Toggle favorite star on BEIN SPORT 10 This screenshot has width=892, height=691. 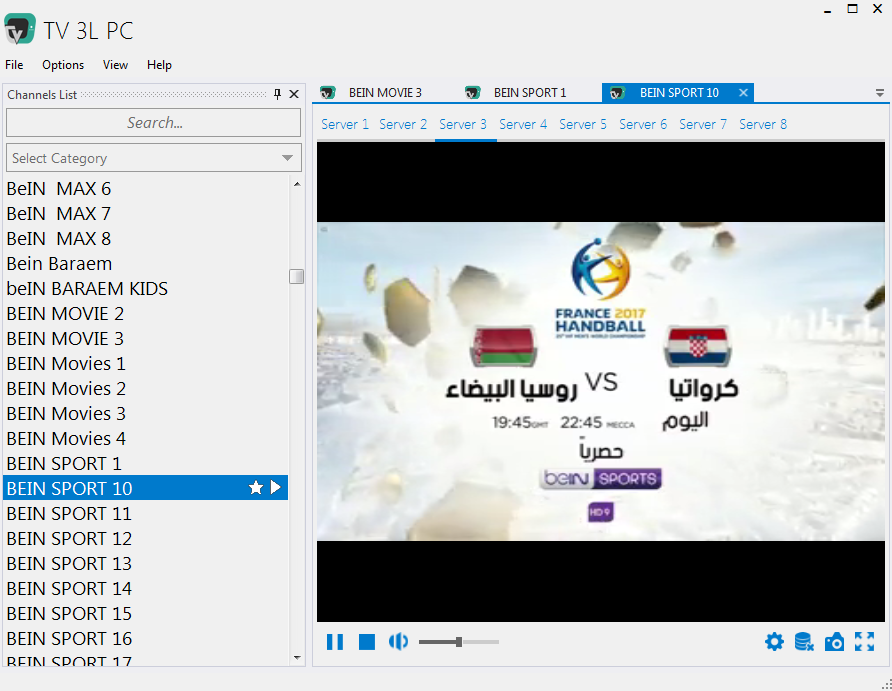(x=256, y=488)
